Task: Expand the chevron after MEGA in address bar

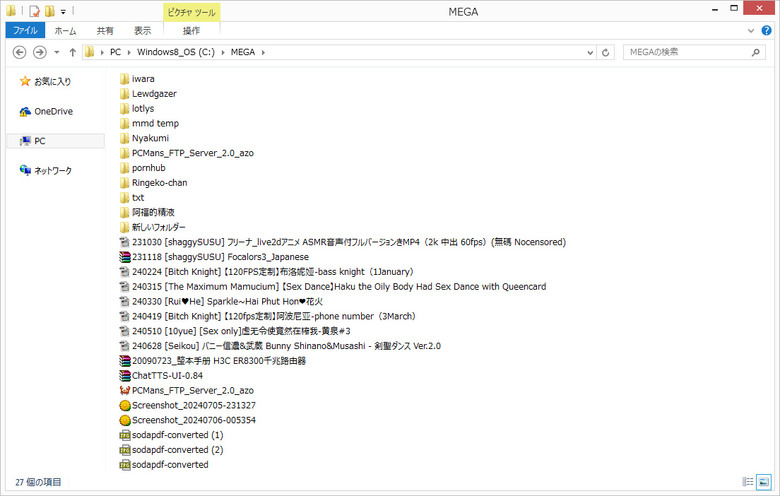Action: [263, 52]
